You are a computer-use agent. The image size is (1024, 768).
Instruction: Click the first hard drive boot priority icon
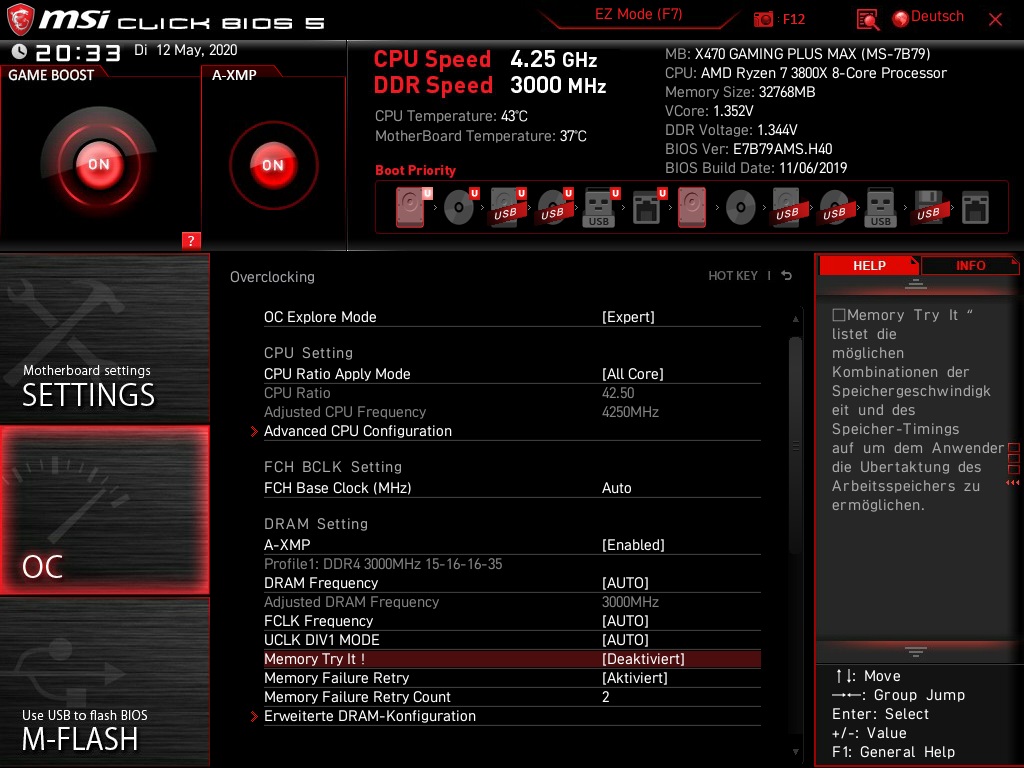click(x=409, y=206)
